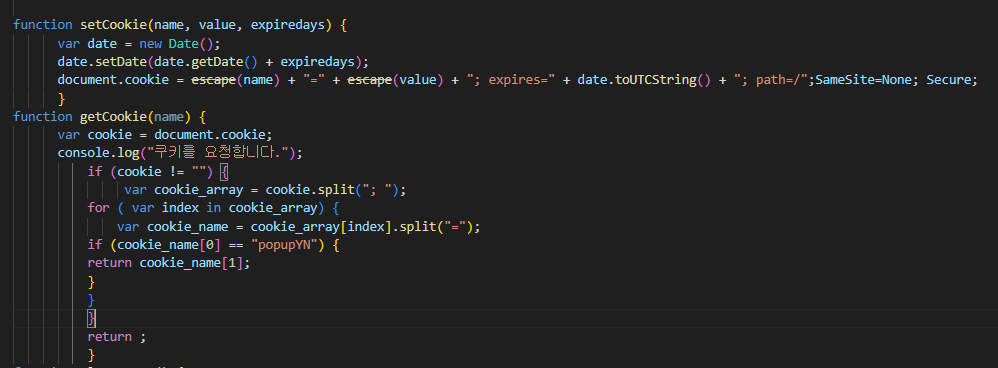
Task: Click cookie_name[0] in the if condition
Action: 169,245
